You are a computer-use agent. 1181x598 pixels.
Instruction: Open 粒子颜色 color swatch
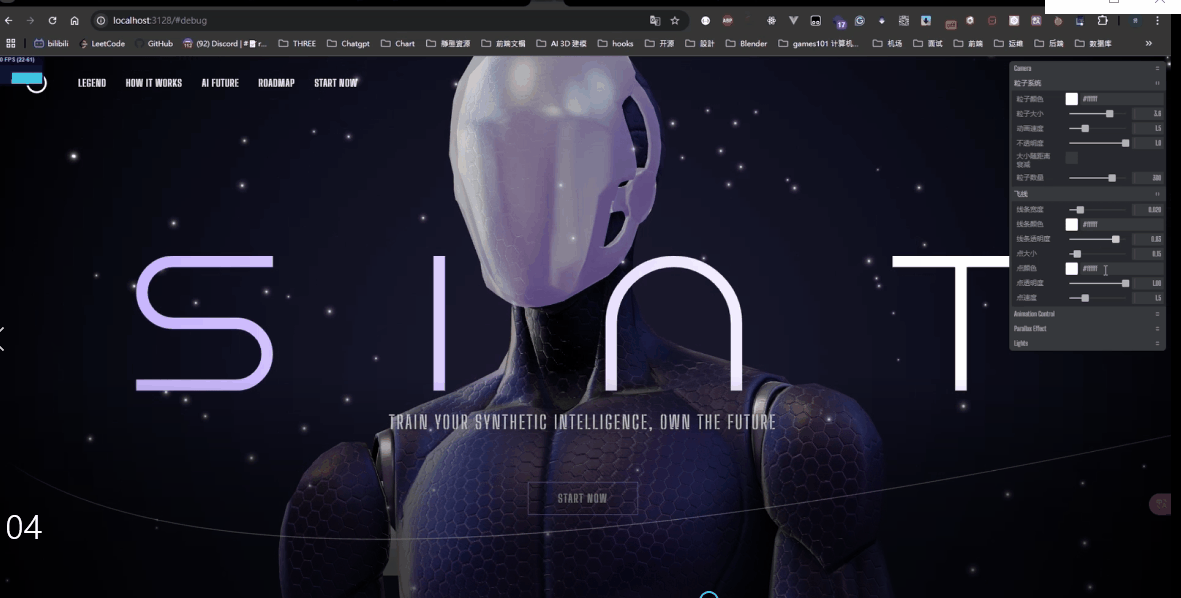tap(1072, 99)
